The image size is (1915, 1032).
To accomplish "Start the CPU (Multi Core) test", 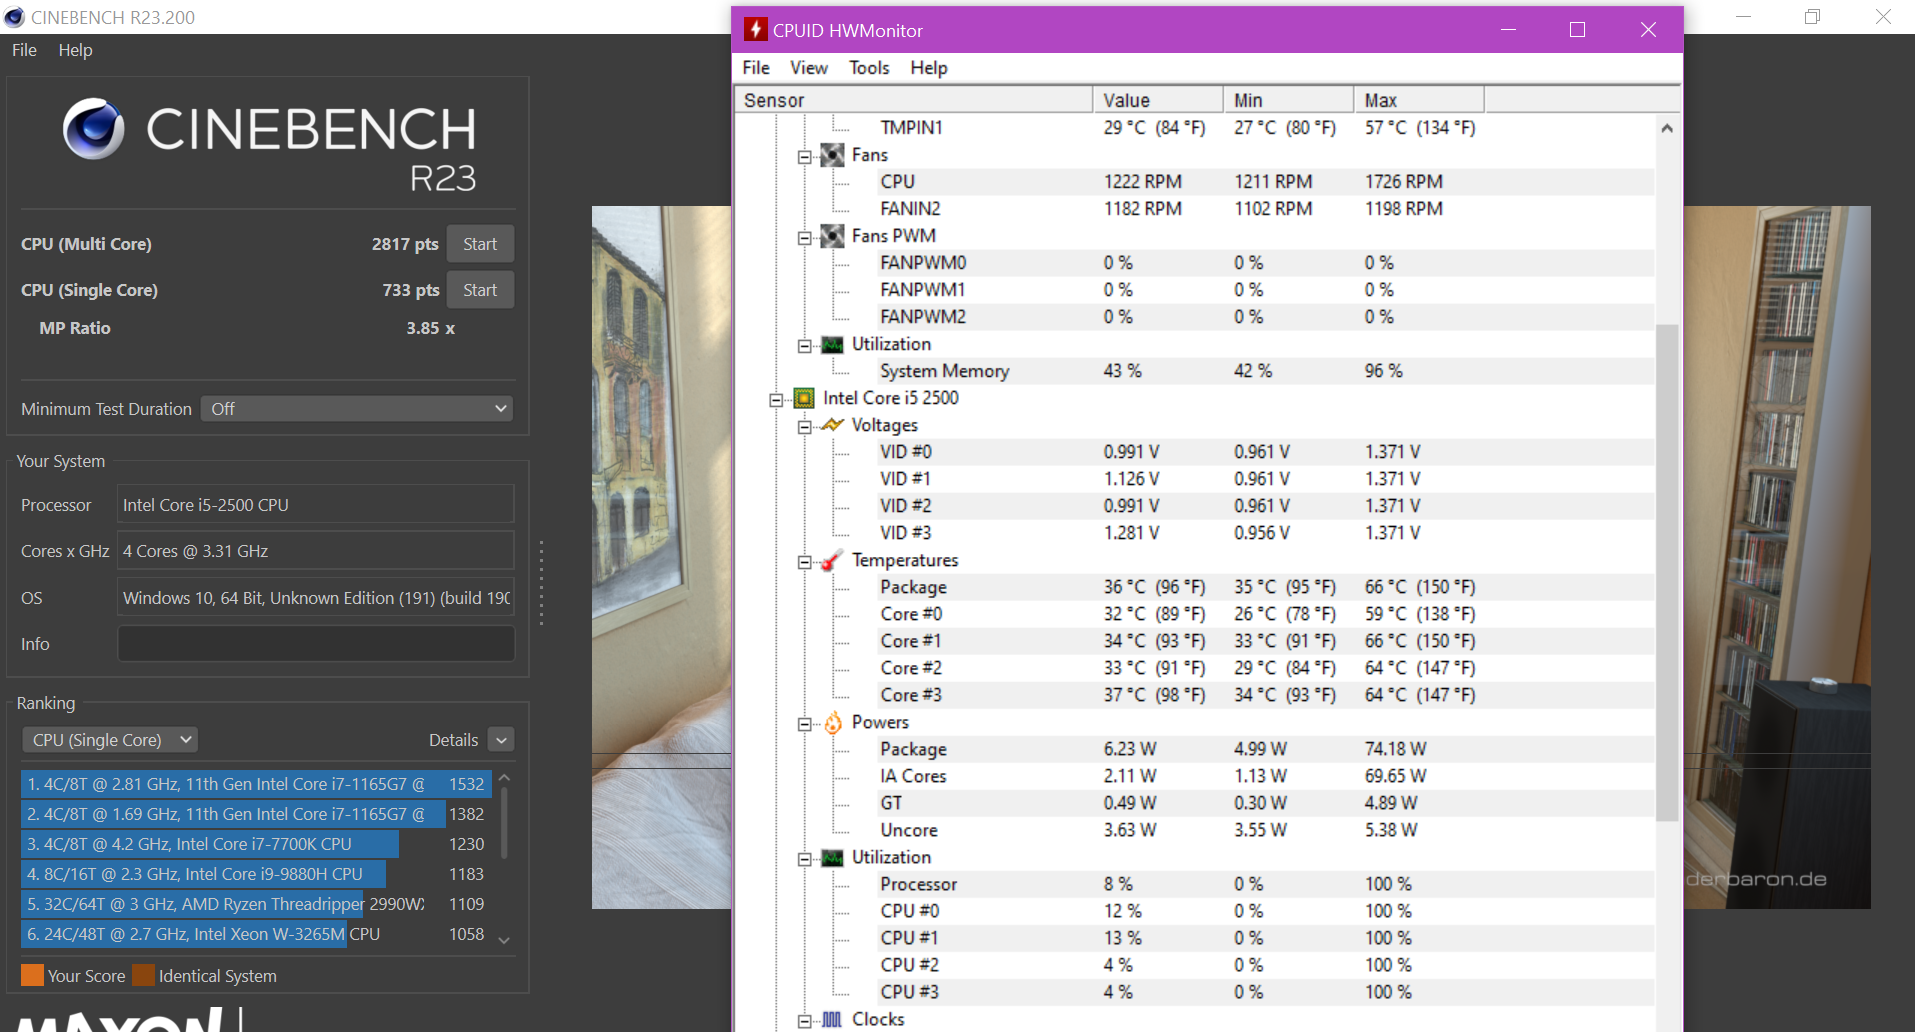I will pyautogui.click(x=480, y=244).
